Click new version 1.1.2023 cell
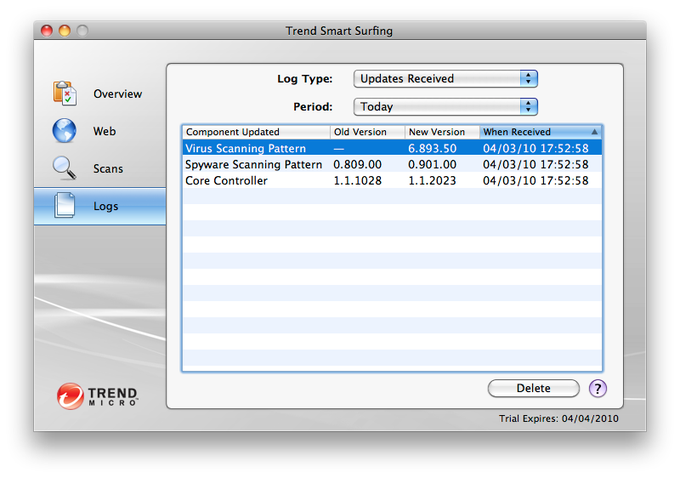Screen dimensions: 680x478 click(432, 180)
